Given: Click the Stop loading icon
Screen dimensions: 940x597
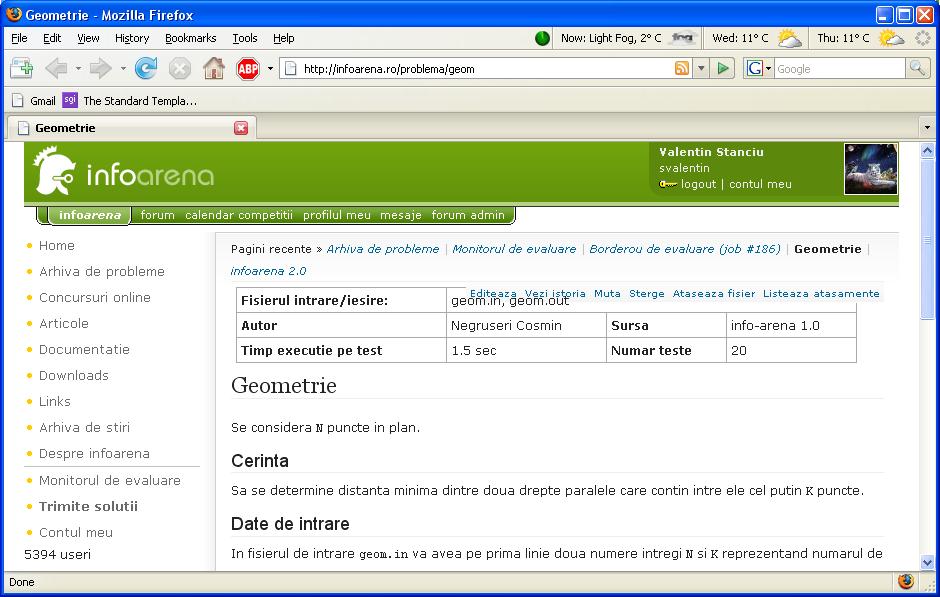Looking at the screenshot, I should (179, 68).
